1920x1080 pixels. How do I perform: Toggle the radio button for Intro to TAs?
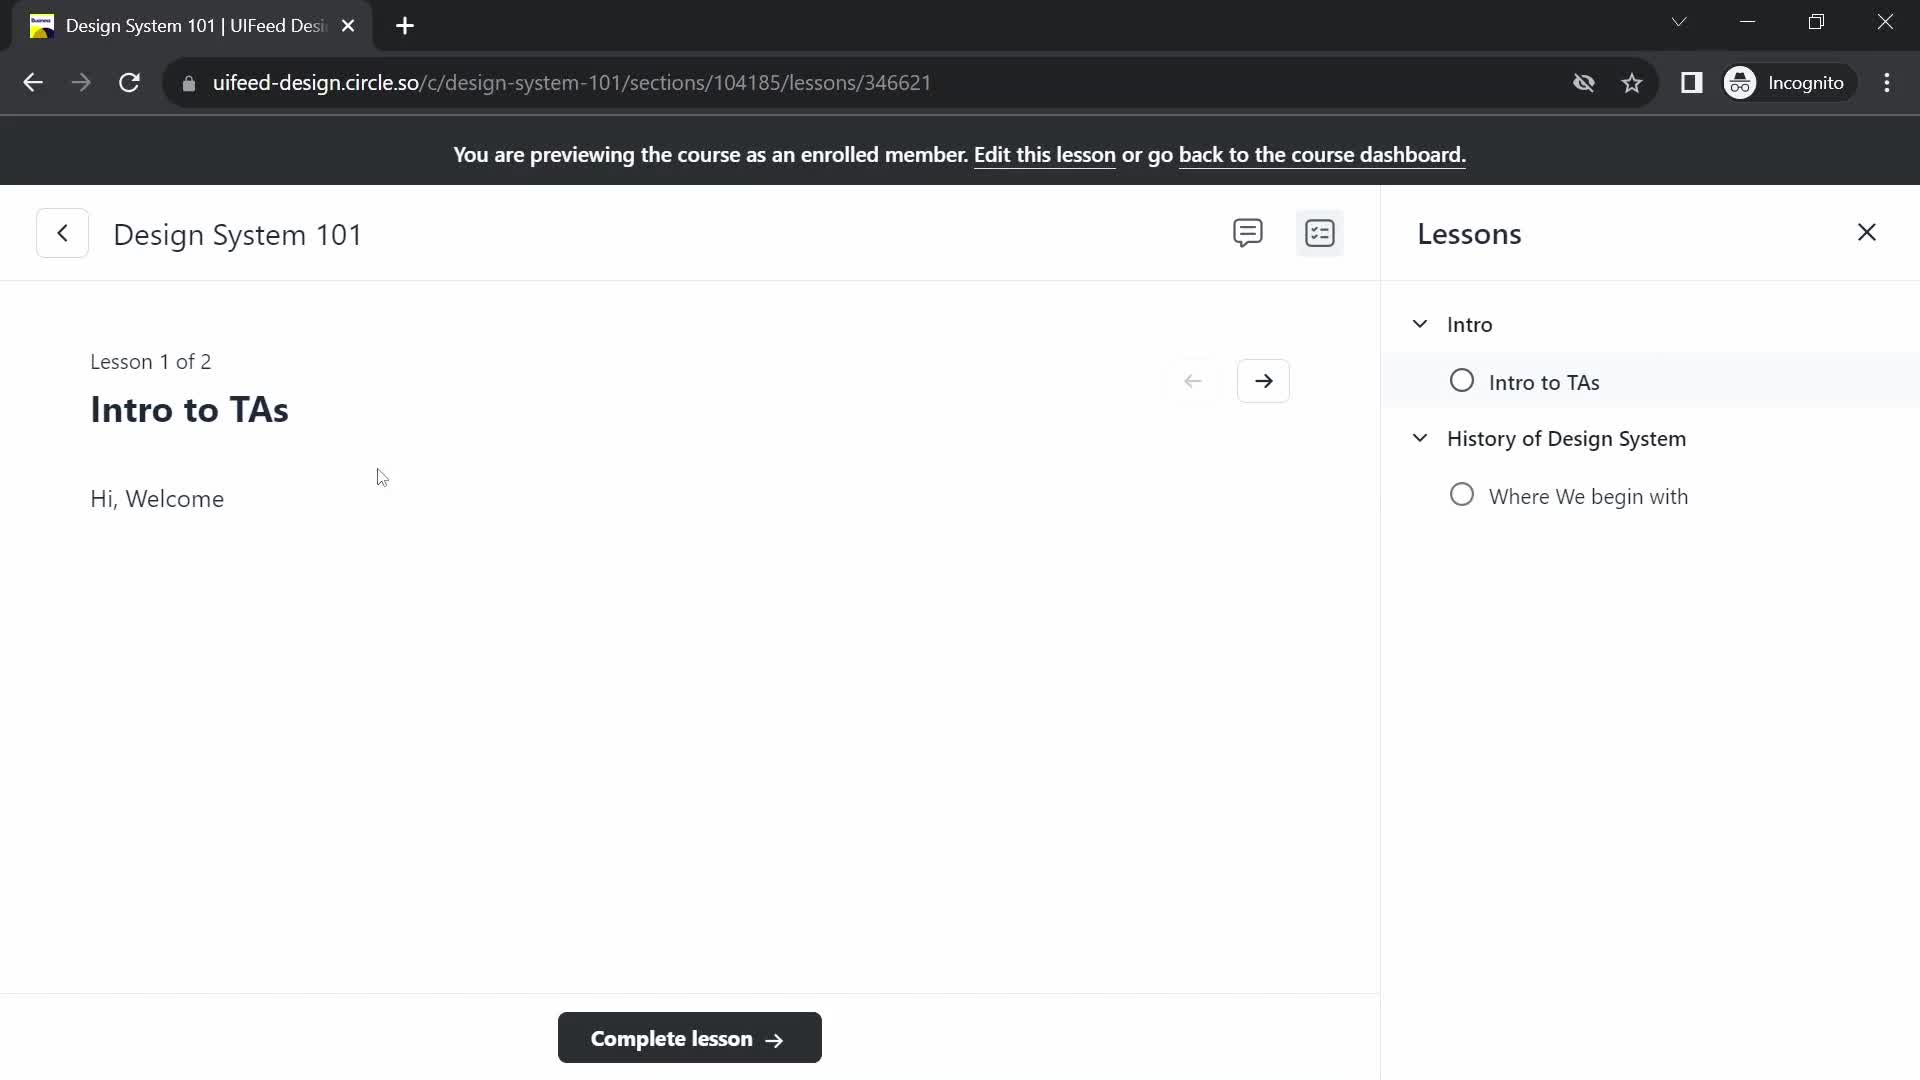point(1461,381)
